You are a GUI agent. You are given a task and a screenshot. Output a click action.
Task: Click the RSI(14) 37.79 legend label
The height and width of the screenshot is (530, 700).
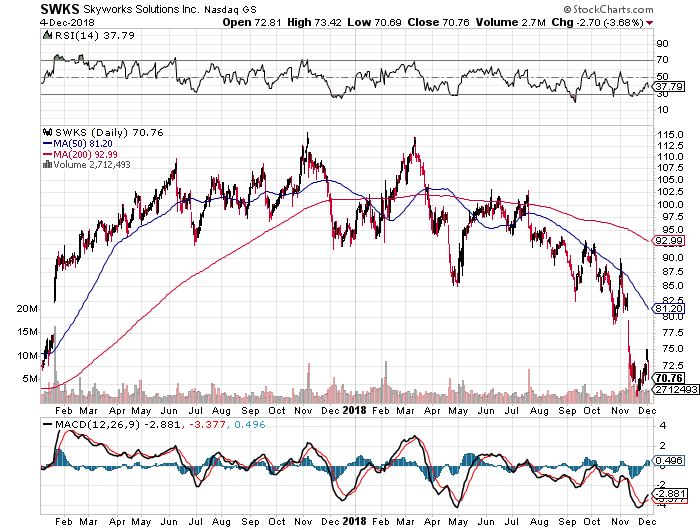pos(94,35)
